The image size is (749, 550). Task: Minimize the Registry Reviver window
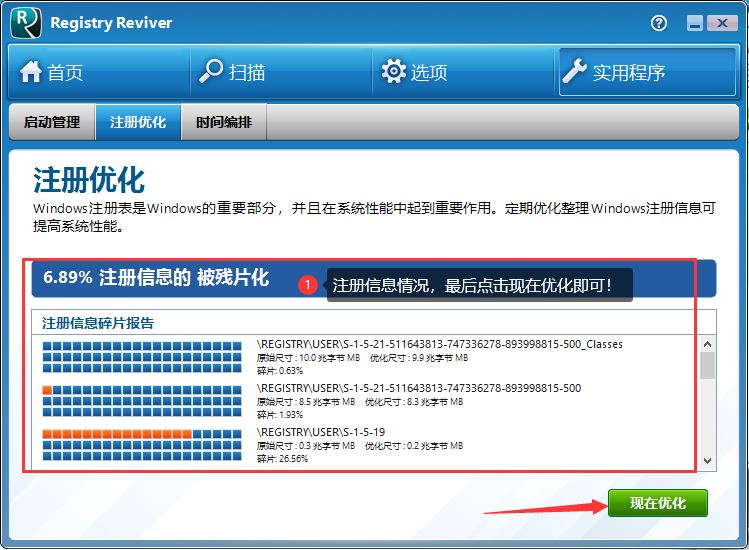[695, 23]
